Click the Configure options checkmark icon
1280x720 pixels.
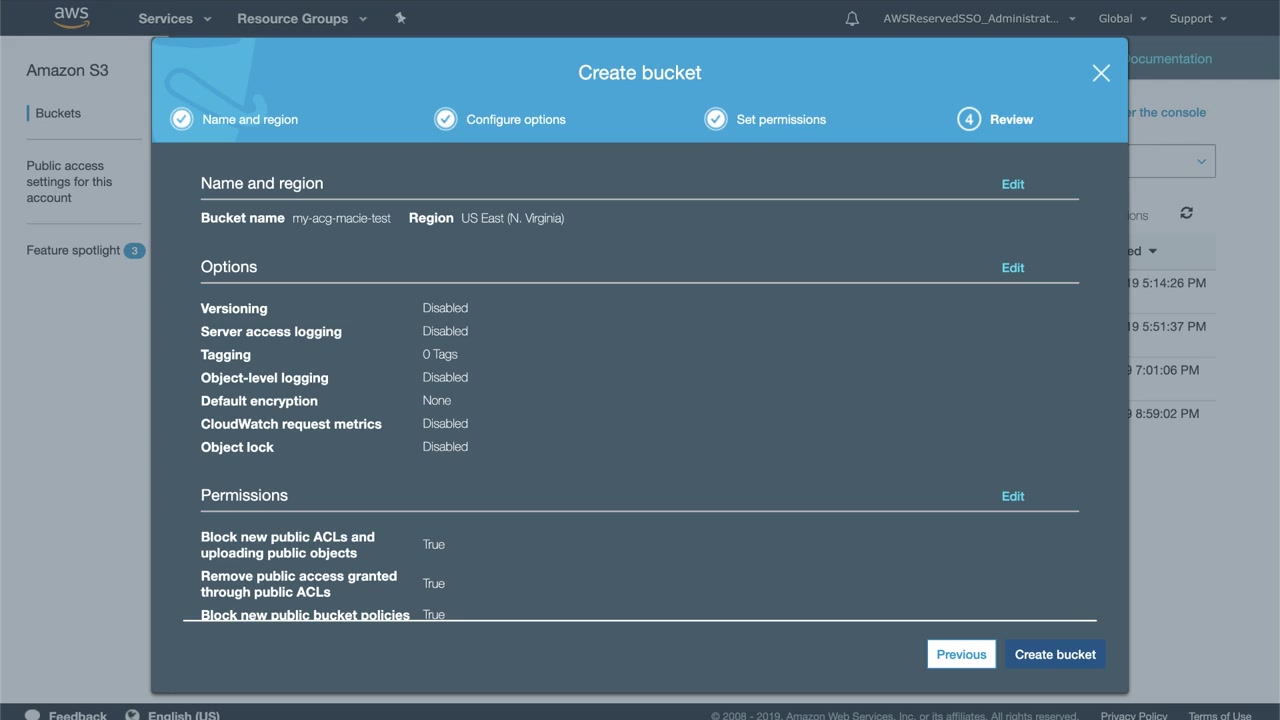click(445, 119)
